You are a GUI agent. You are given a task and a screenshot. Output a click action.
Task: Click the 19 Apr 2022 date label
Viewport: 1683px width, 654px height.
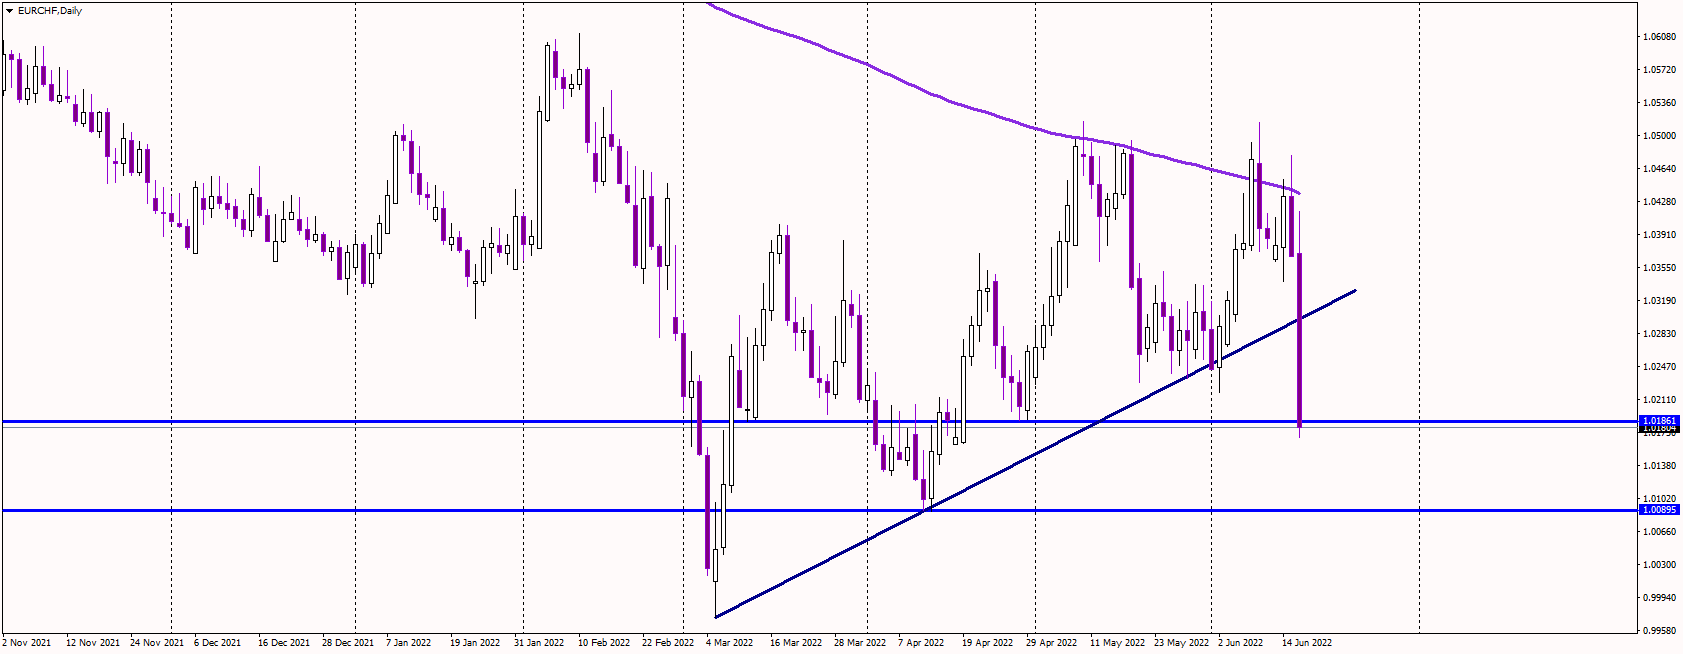click(988, 643)
